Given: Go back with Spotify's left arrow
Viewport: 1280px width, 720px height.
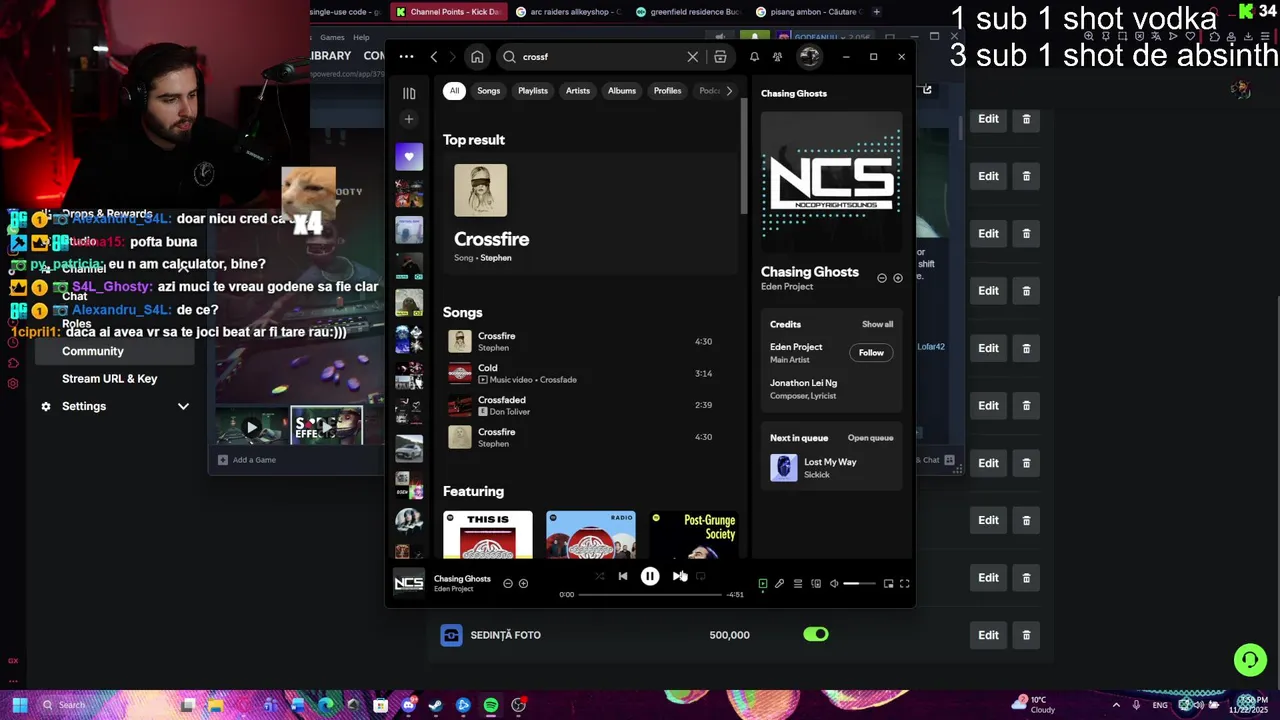Looking at the screenshot, I should [434, 57].
